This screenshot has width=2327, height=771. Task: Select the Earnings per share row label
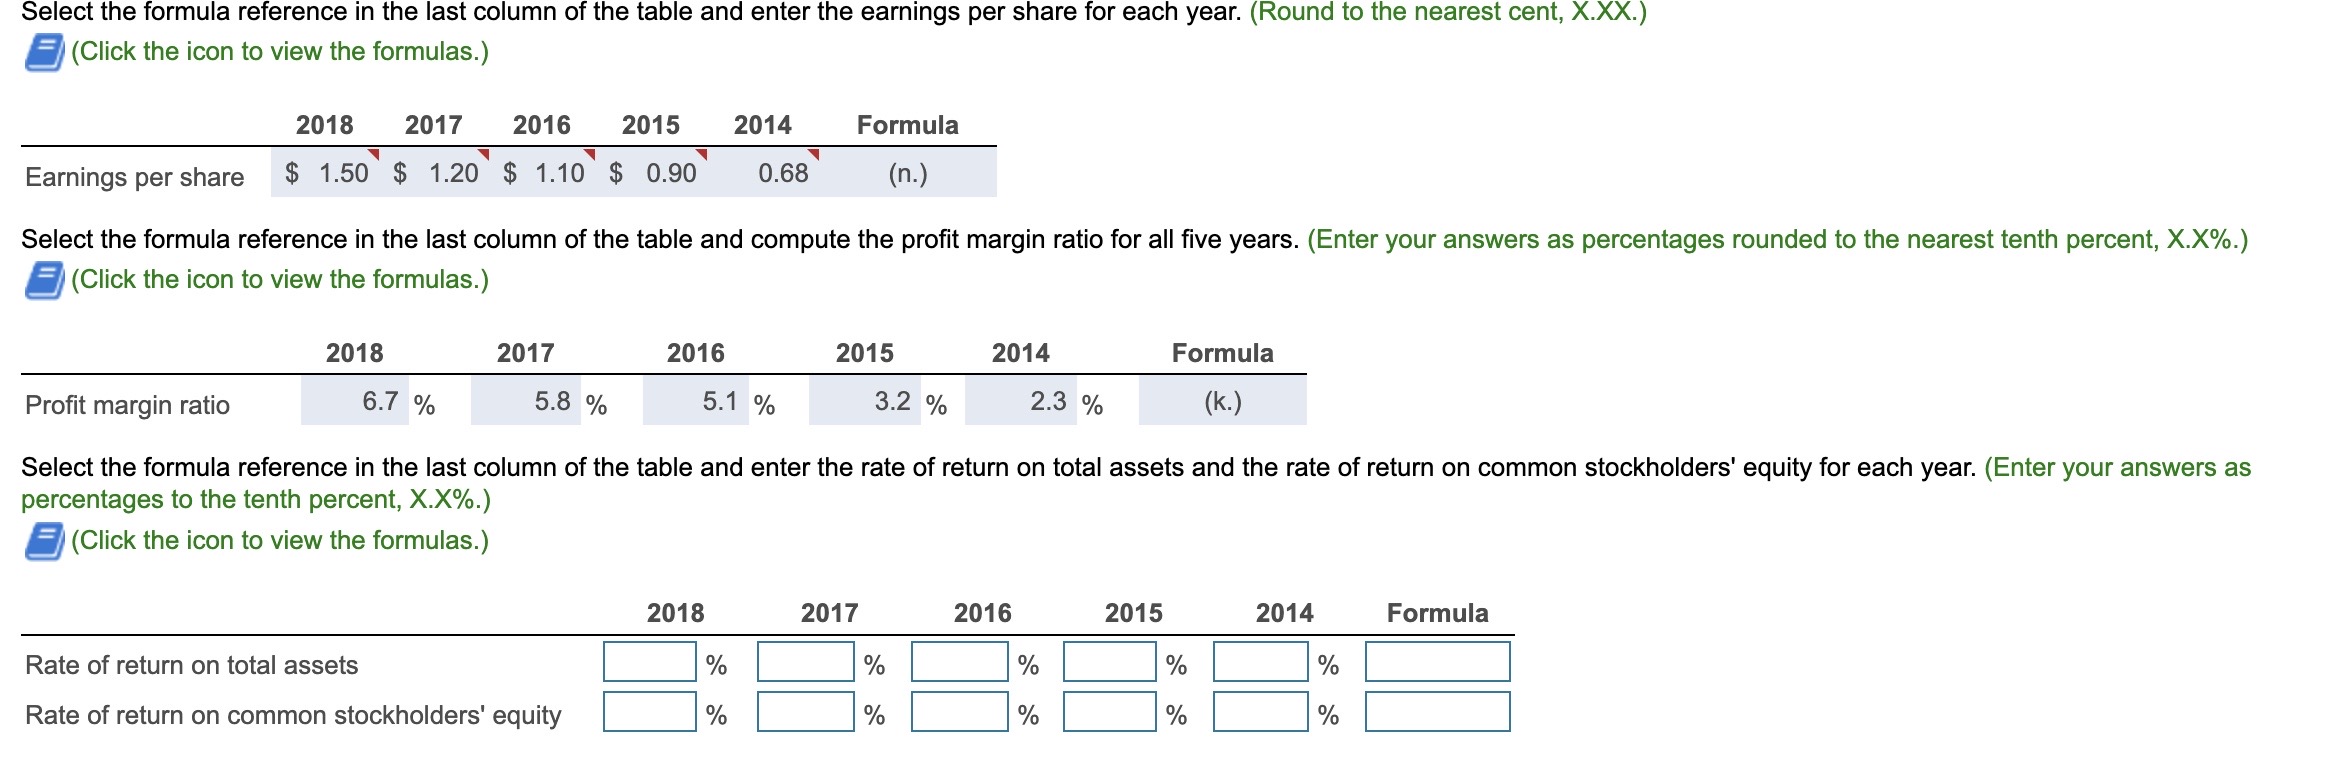(x=134, y=176)
